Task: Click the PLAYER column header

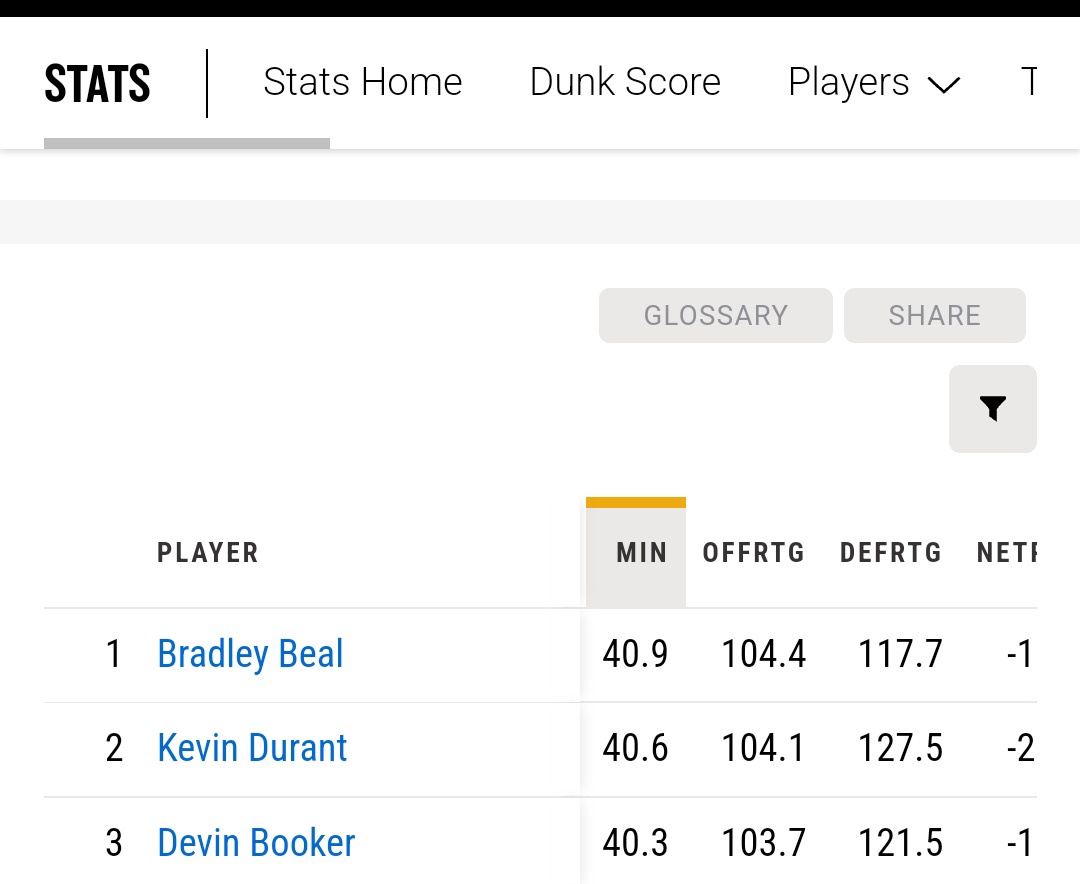Action: pyautogui.click(x=208, y=553)
